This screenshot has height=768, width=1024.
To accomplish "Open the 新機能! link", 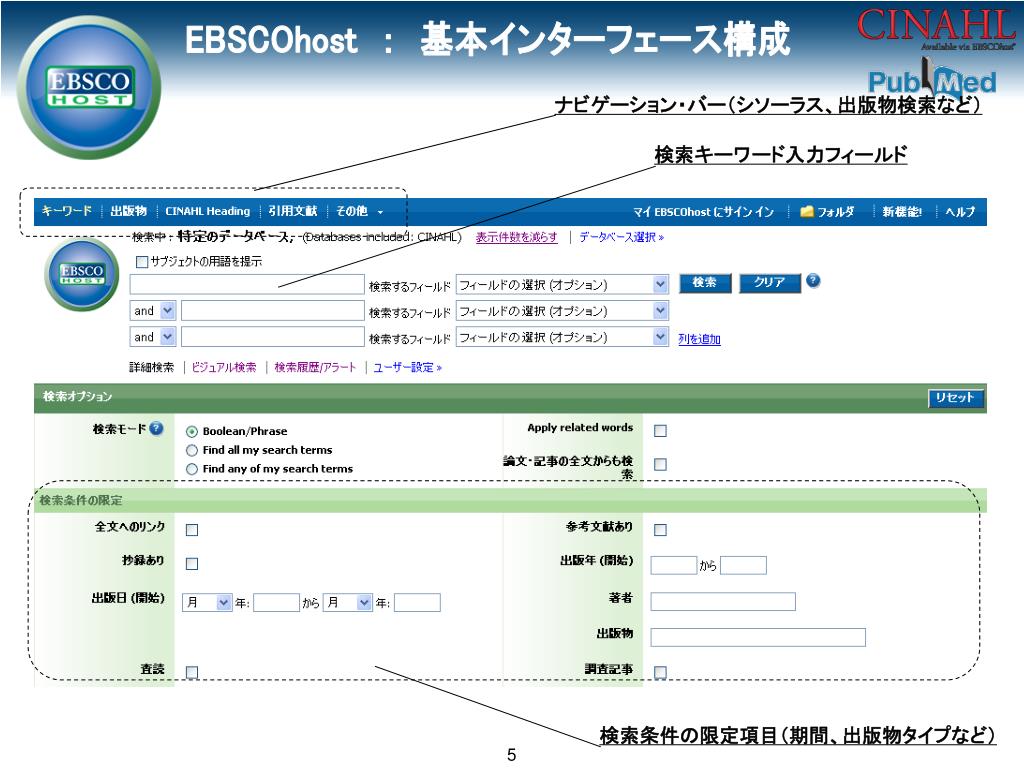I will point(902,212).
